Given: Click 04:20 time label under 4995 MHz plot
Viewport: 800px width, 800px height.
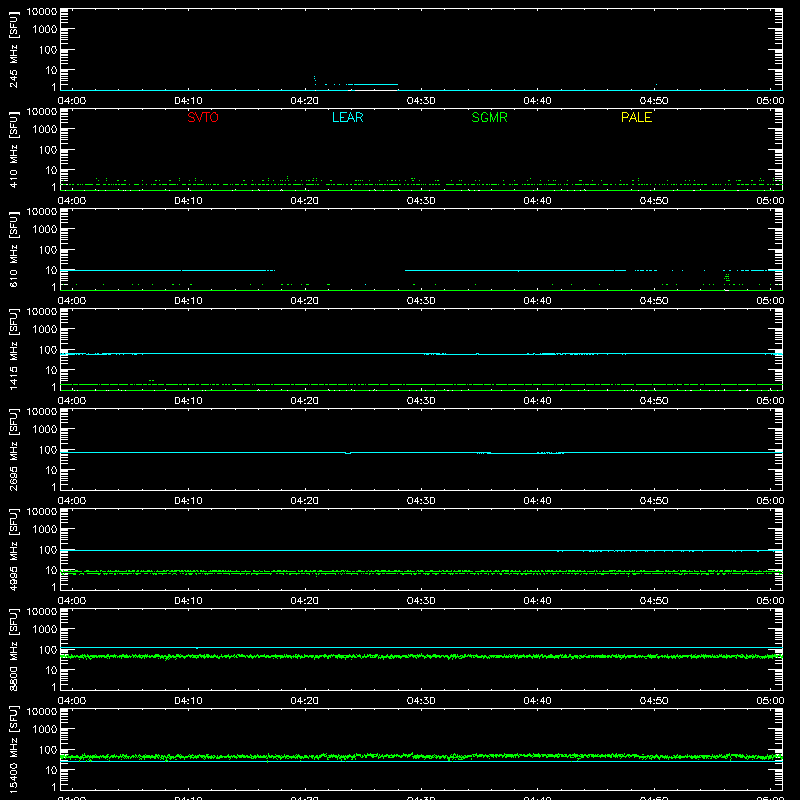Looking at the screenshot, I should click(x=305, y=601).
